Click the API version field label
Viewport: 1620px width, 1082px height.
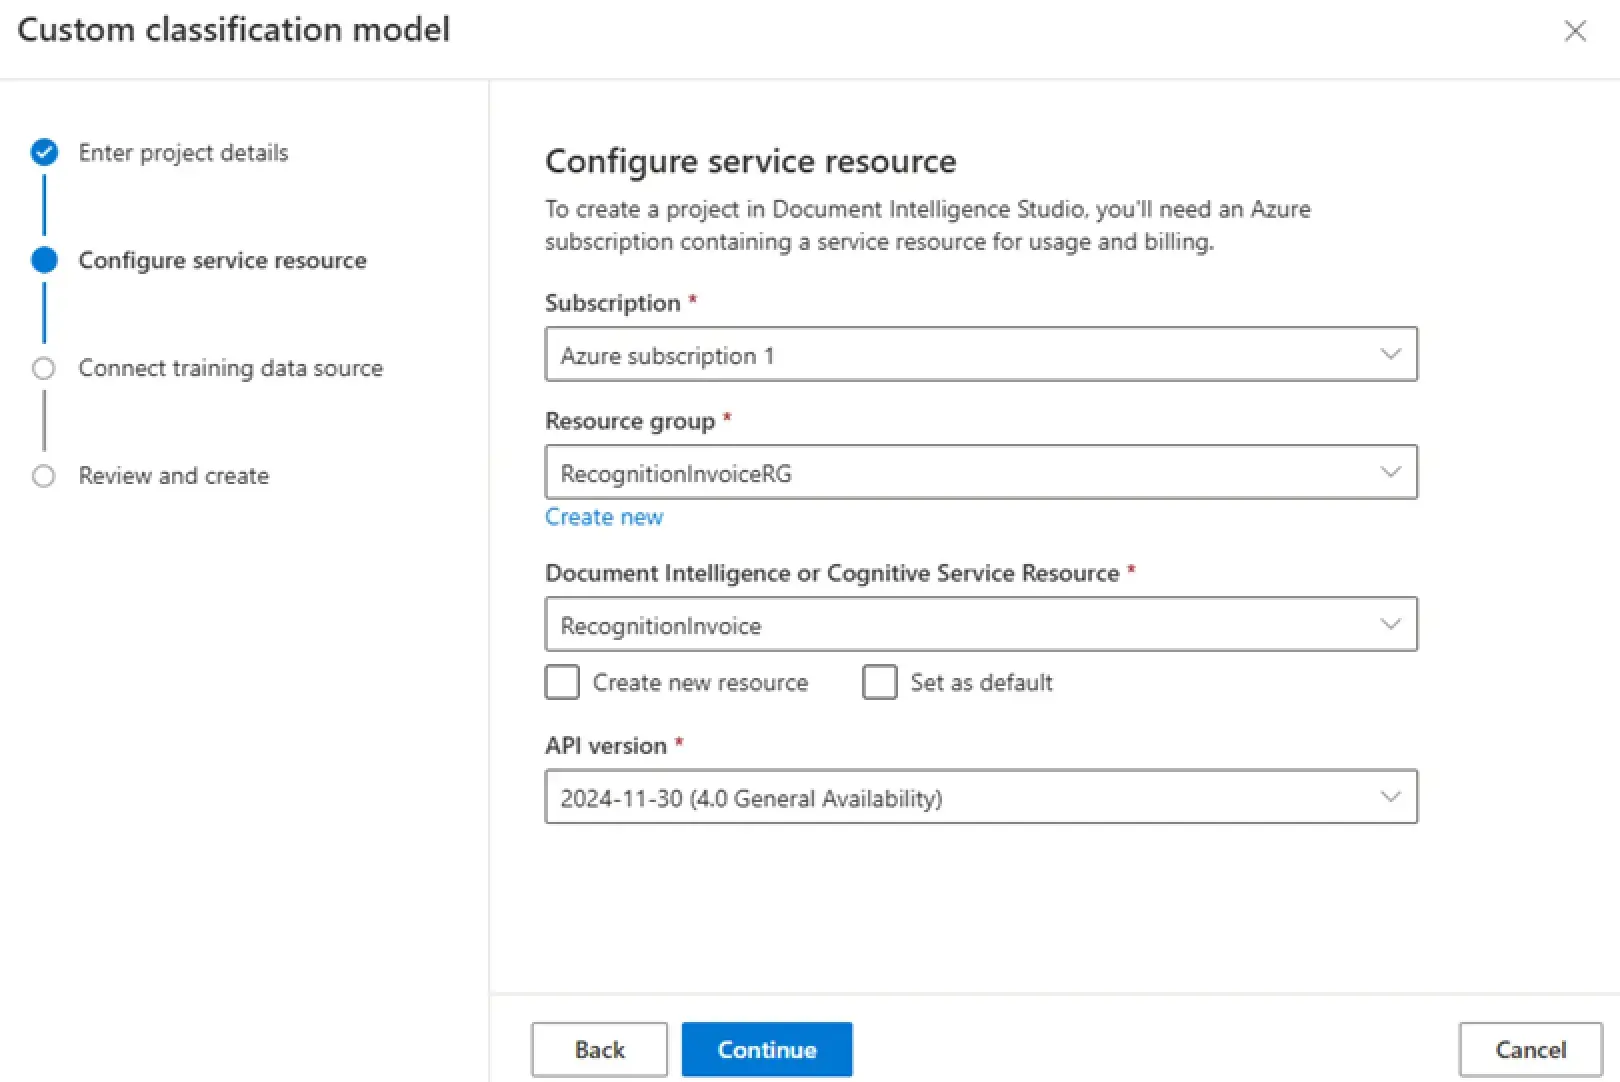(606, 745)
